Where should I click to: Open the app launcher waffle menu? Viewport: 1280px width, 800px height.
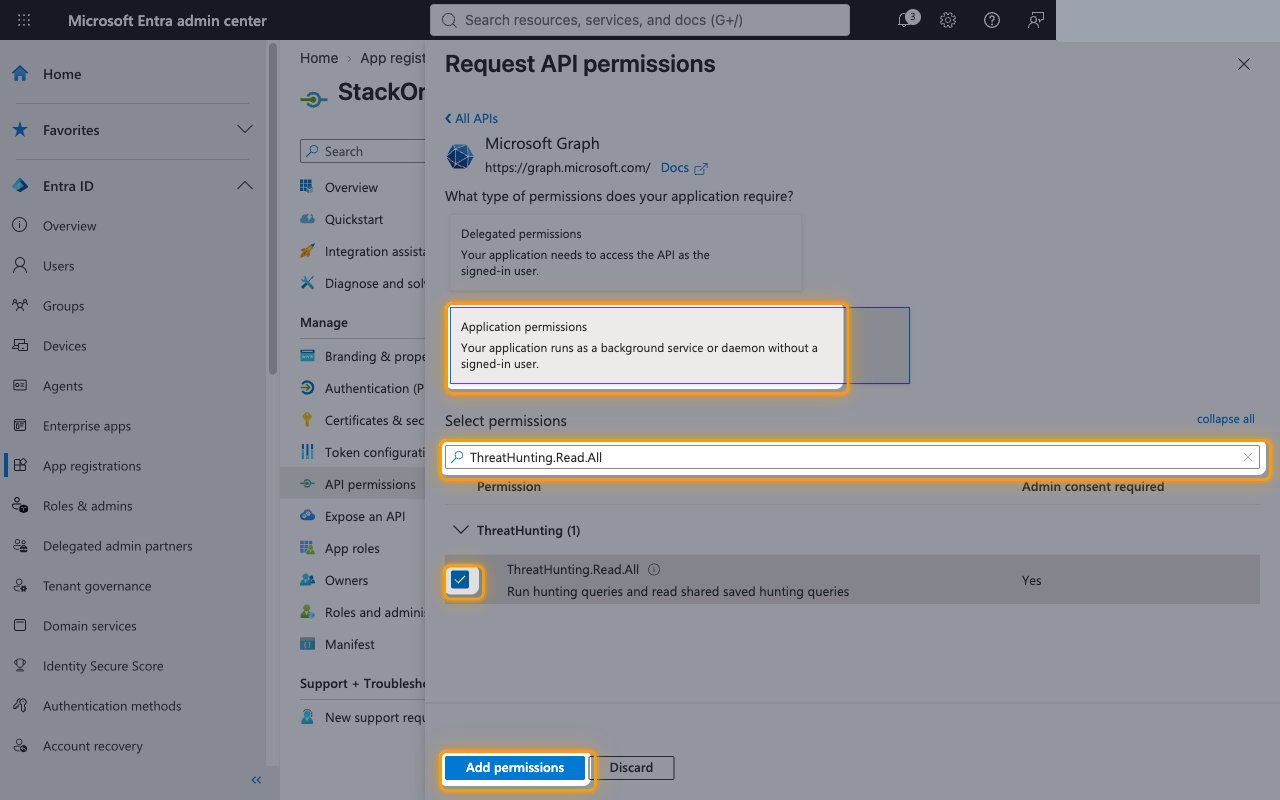point(24,20)
